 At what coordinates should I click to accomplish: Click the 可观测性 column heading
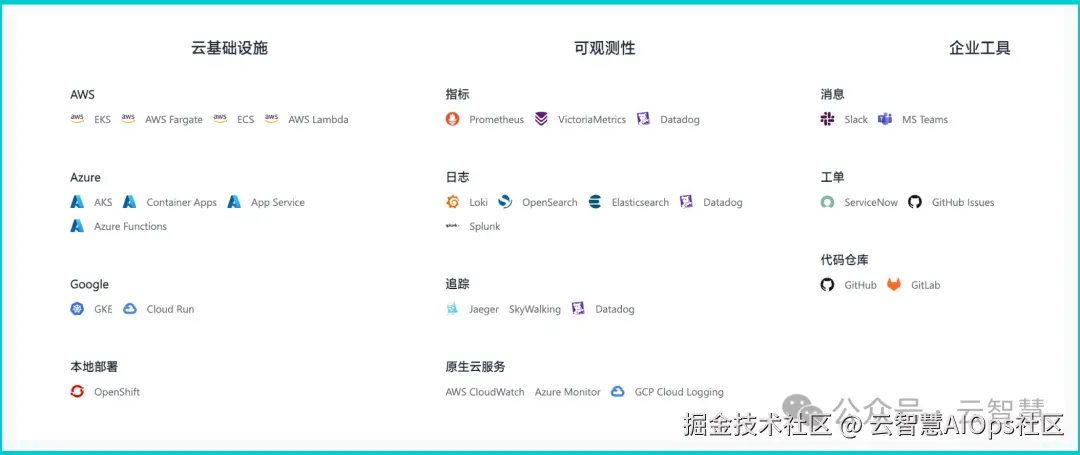pos(604,47)
